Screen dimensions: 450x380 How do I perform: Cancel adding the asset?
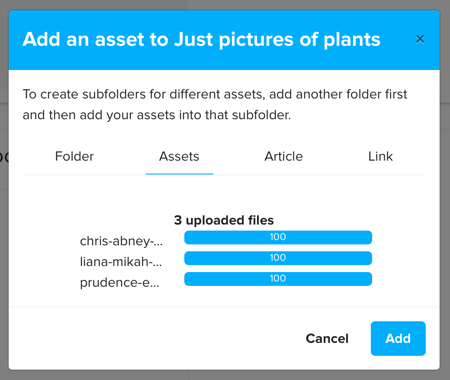(x=327, y=338)
